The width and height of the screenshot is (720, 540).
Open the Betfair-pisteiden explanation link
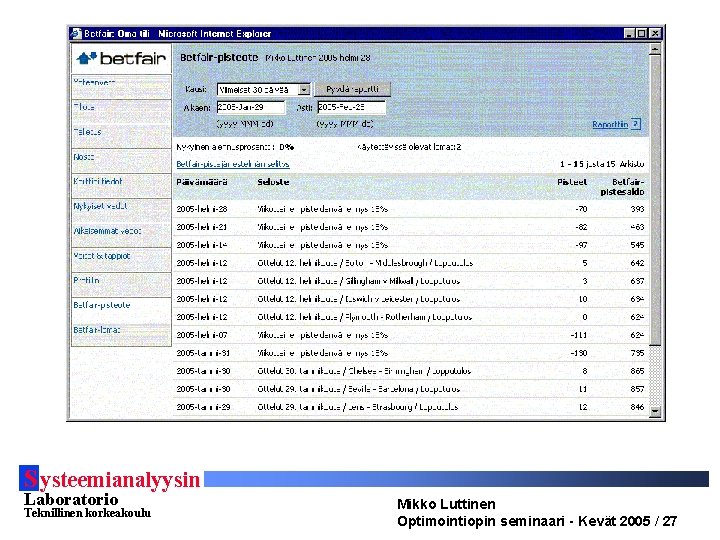pyautogui.click(x=233, y=164)
